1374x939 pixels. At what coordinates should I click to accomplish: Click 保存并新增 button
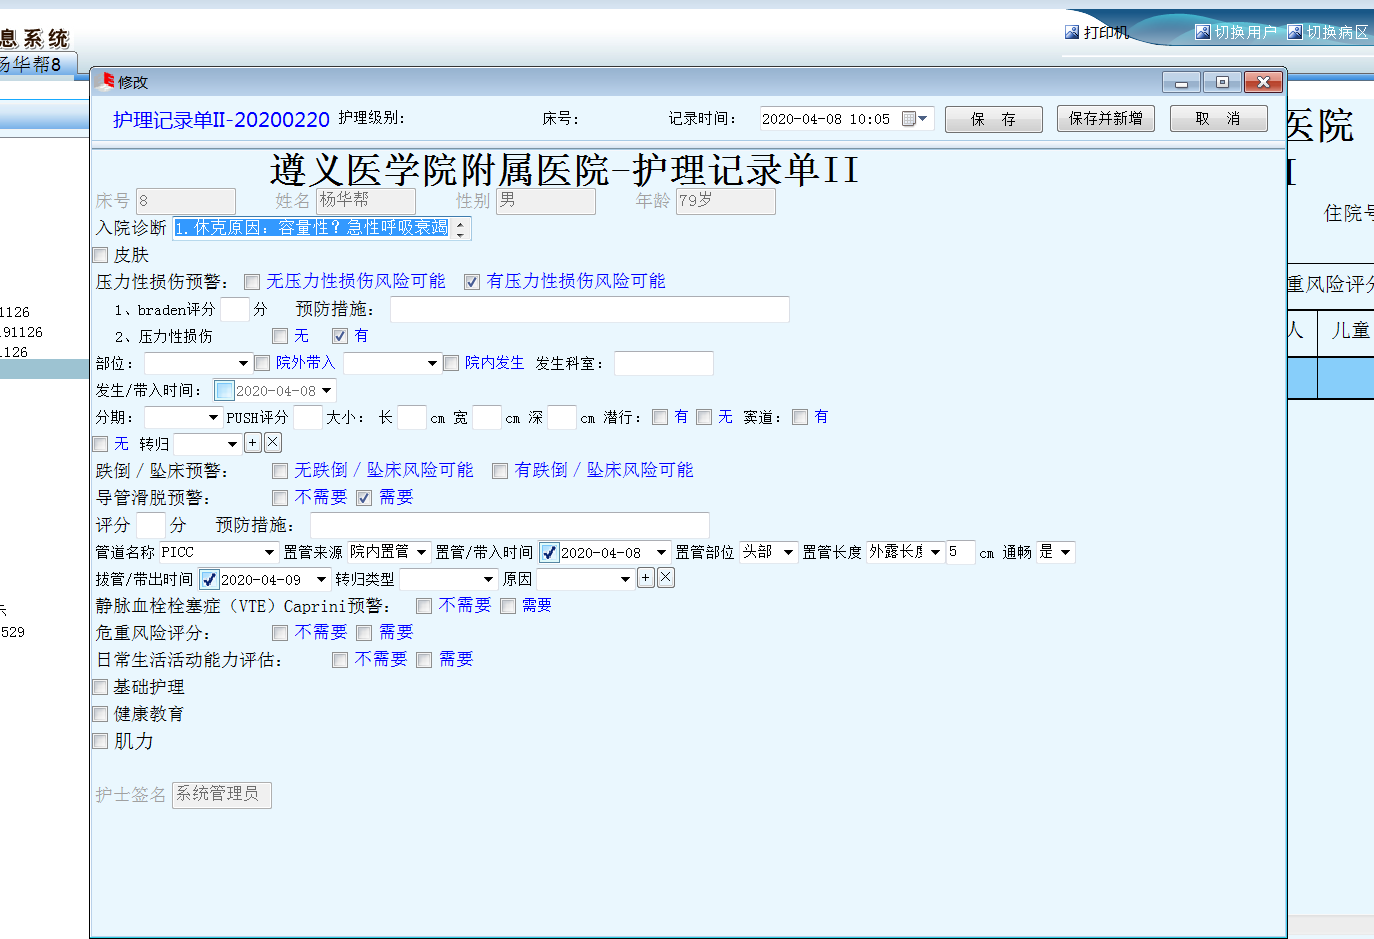click(x=1106, y=119)
